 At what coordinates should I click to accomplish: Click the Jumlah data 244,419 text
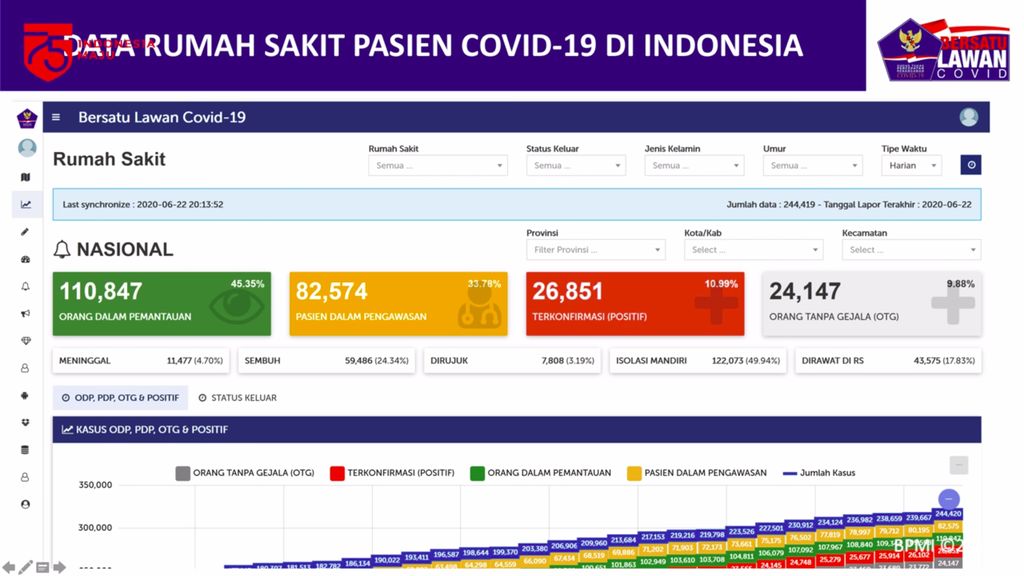(x=771, y=204)
